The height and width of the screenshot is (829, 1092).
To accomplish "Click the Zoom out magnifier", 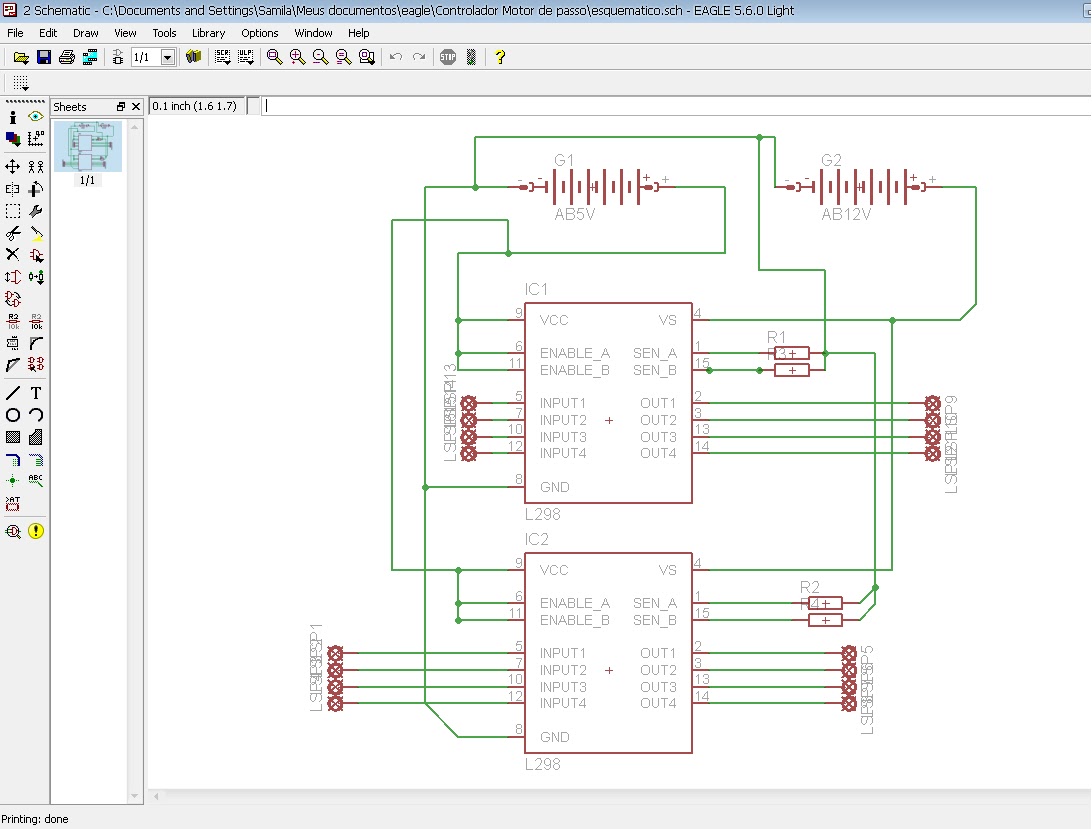I will [320, 57].
